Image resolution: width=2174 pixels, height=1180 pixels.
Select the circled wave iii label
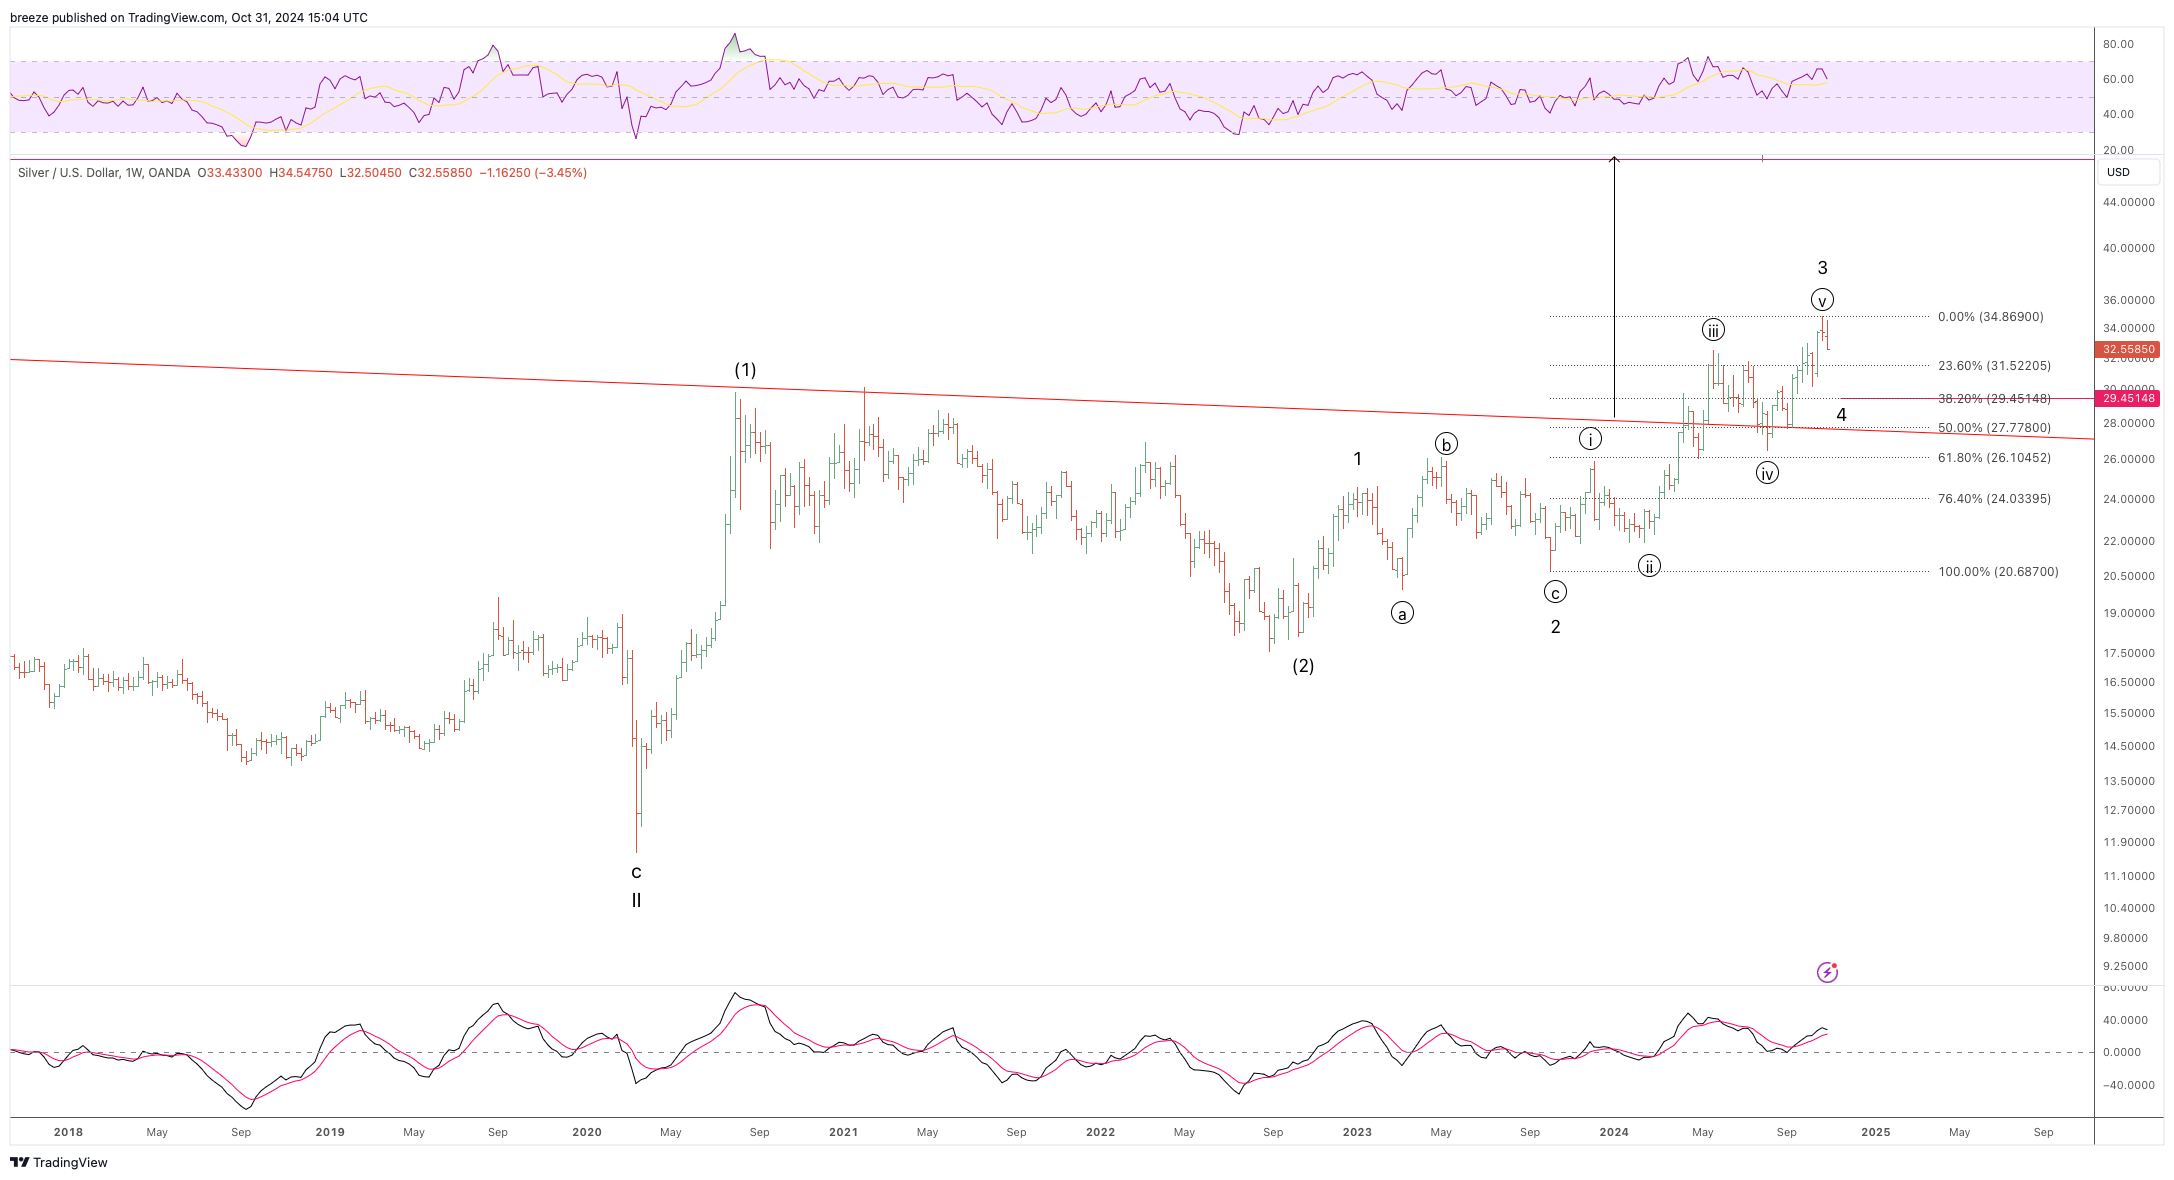[x=1713, y=330]
